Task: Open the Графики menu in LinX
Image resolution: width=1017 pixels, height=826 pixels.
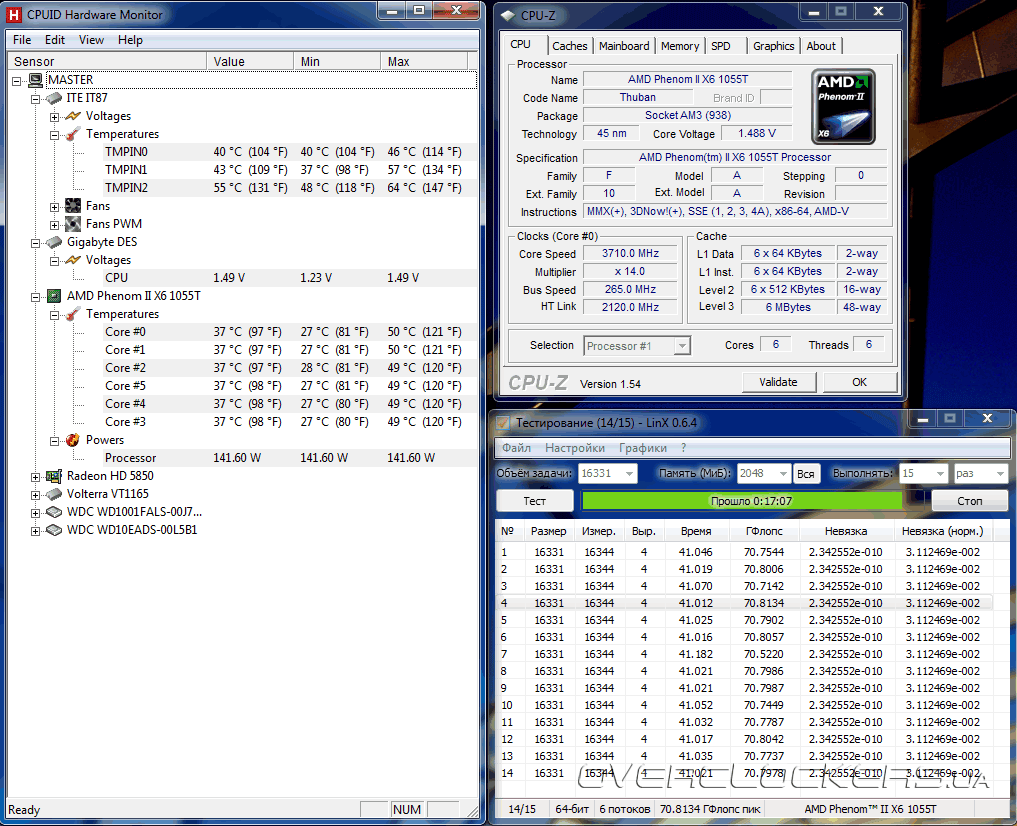Action: point(643,448)
